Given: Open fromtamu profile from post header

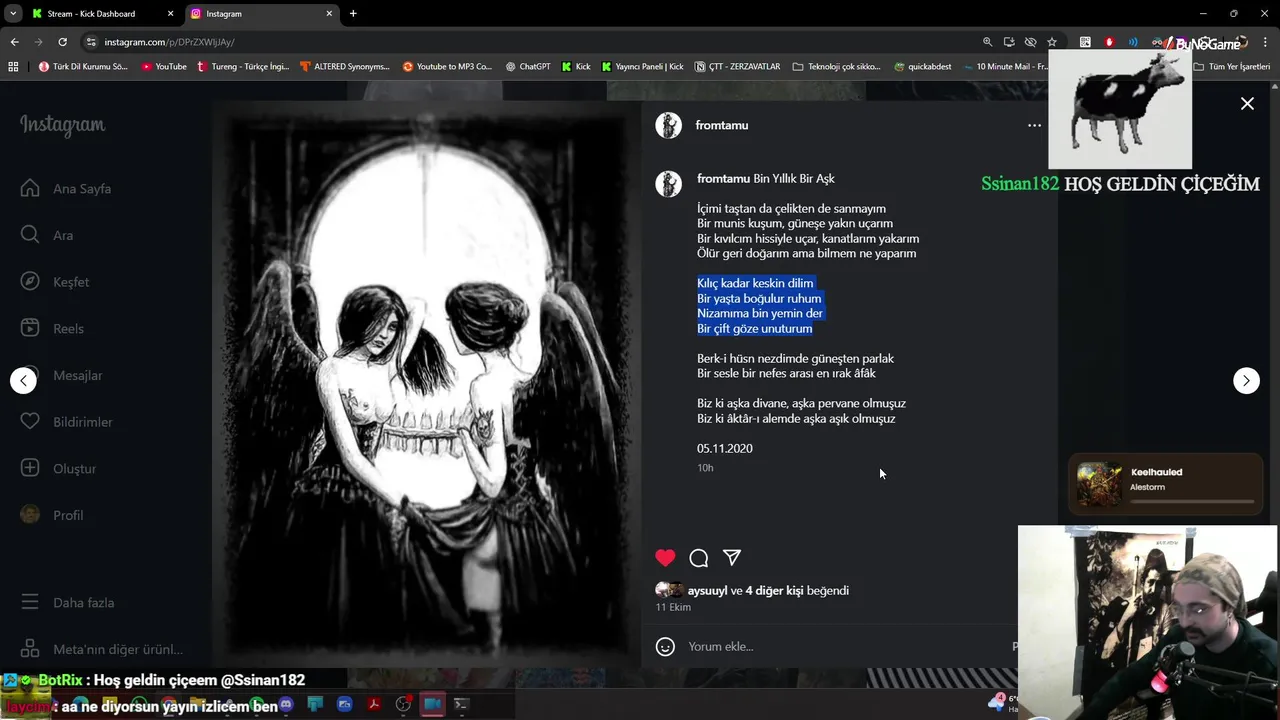Looking at the screenshot, I should click(722, 125).
